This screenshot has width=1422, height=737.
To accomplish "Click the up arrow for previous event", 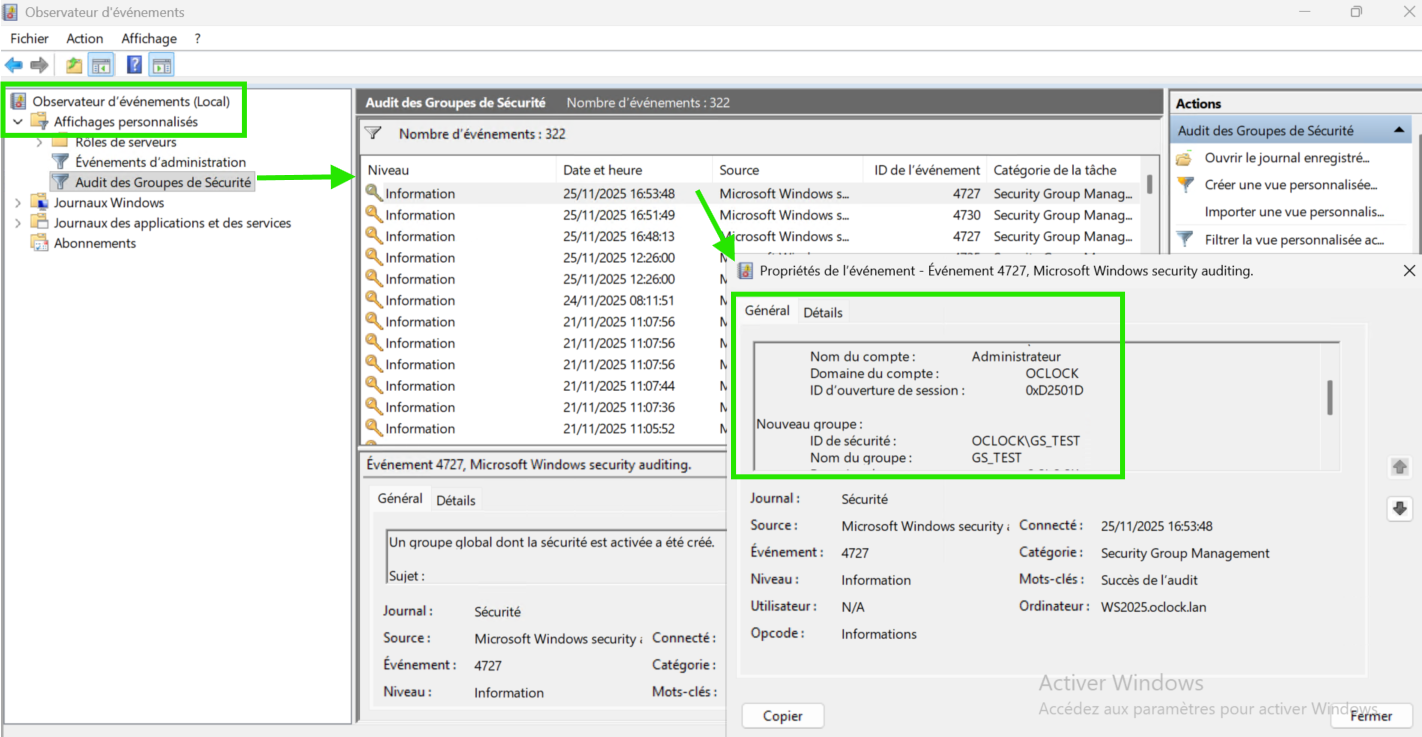I will point(1399,467).
